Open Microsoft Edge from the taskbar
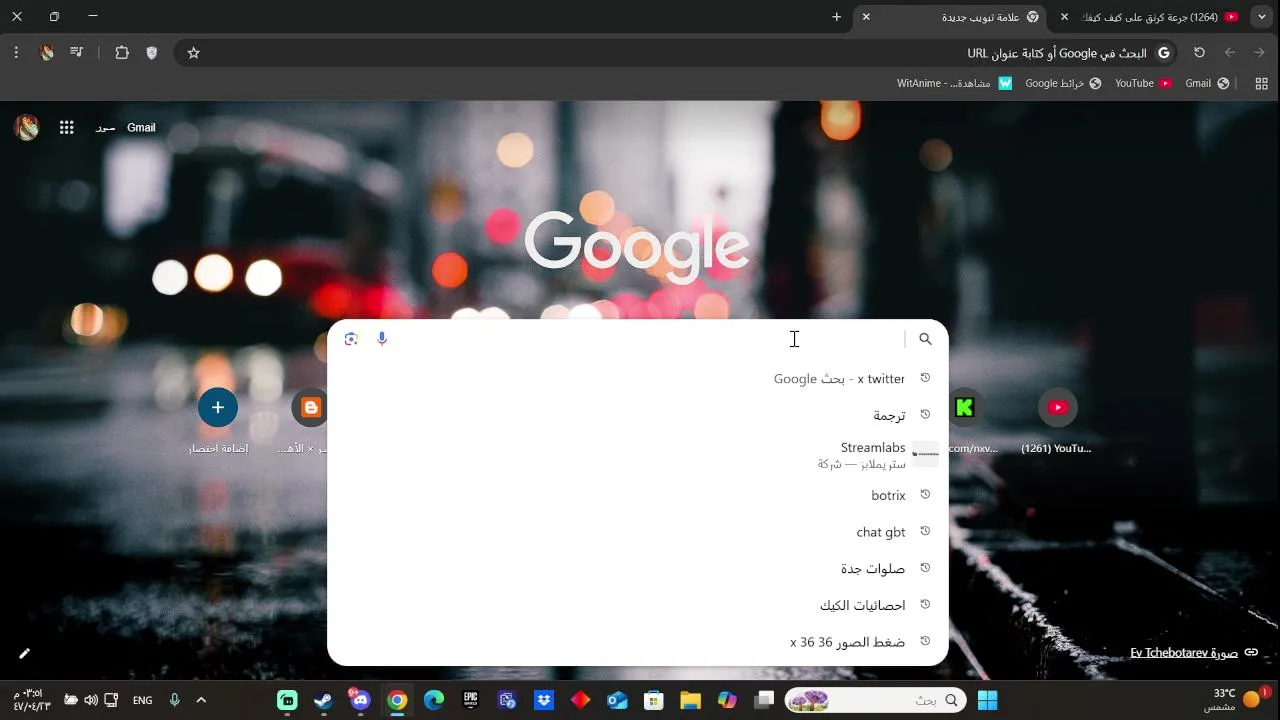 click(434, 700)
